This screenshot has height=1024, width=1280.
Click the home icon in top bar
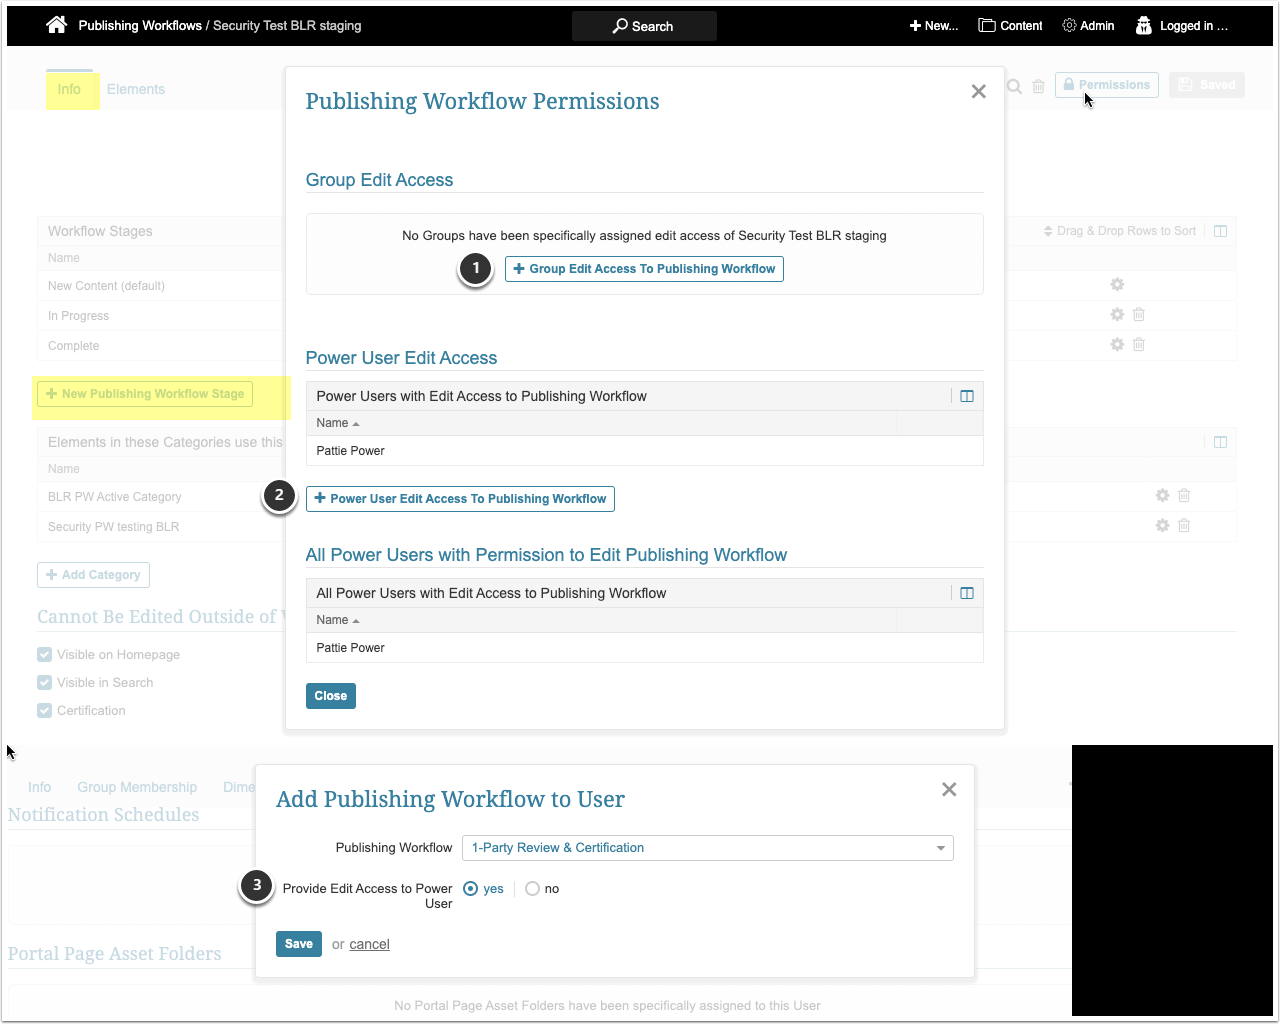pos(57,25)
